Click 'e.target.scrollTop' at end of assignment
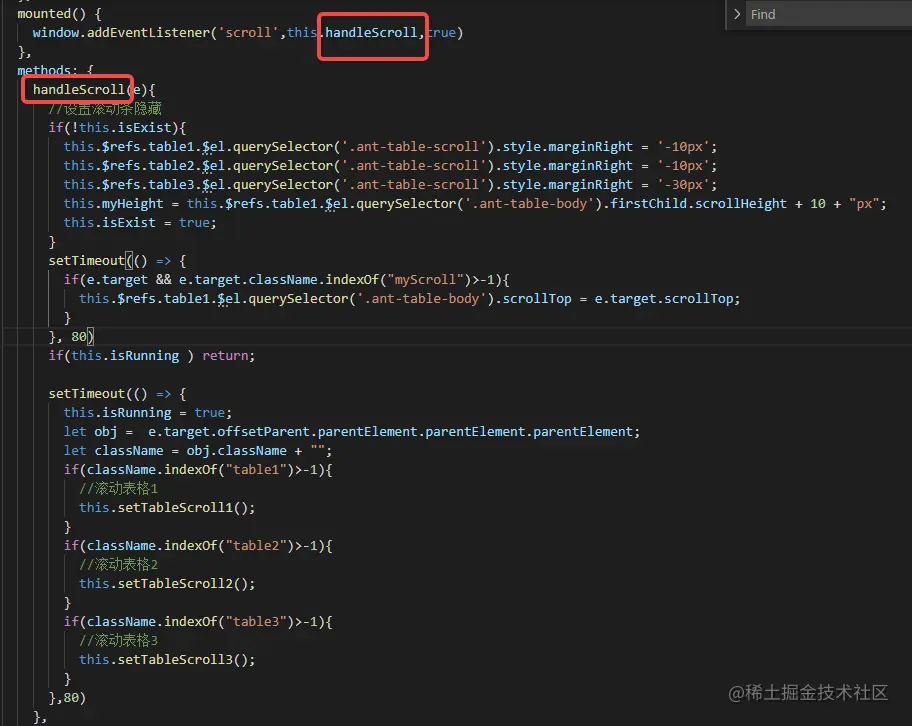 click(x=663, y=299)
